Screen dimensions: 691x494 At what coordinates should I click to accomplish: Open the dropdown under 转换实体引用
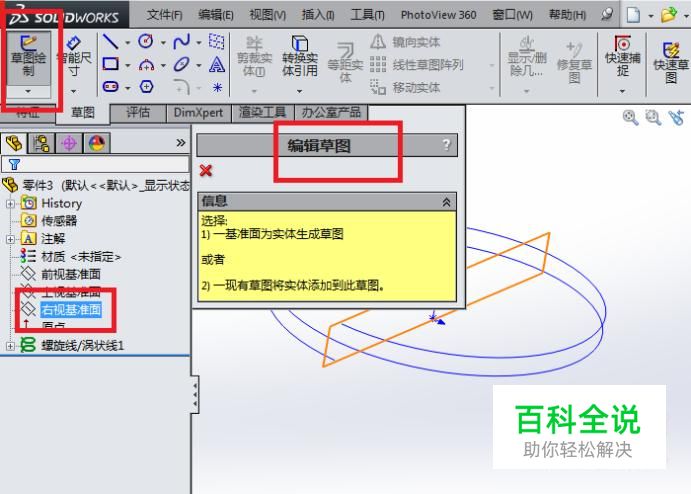click(x=299, y=91)
